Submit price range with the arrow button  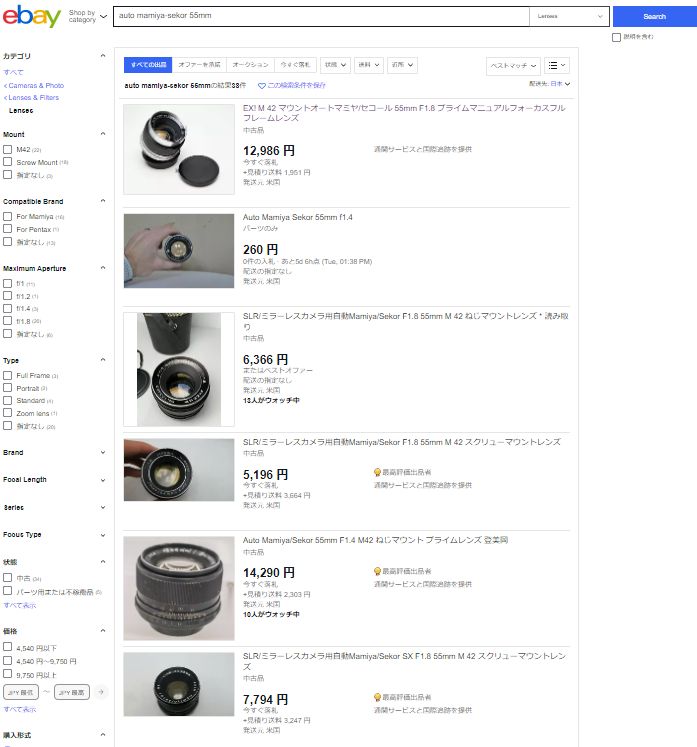tap(101, 691)
